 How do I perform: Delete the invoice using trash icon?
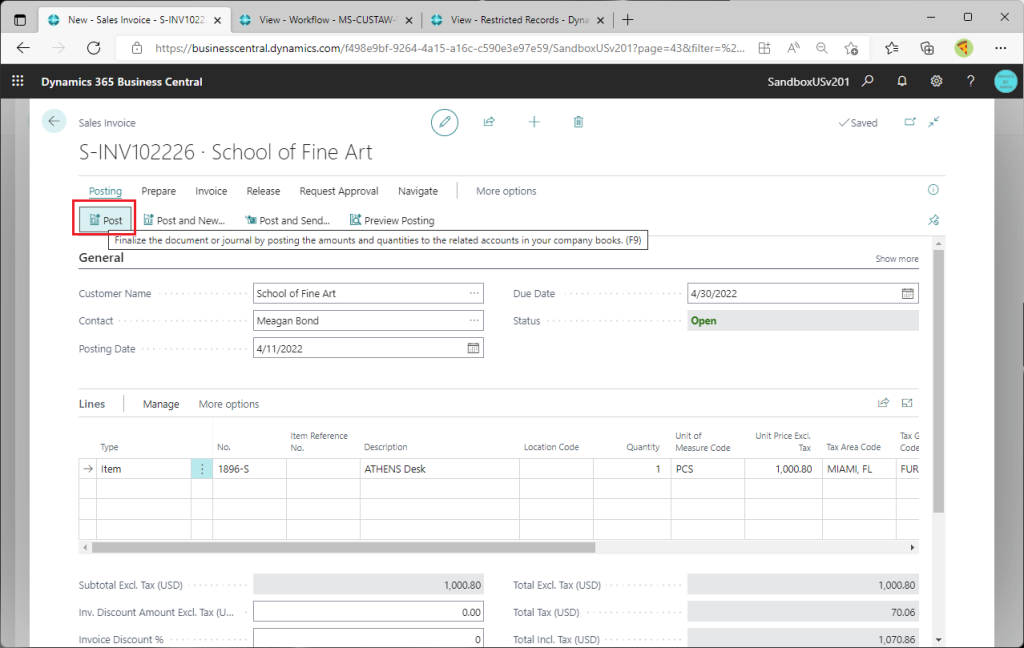(579, 122)
